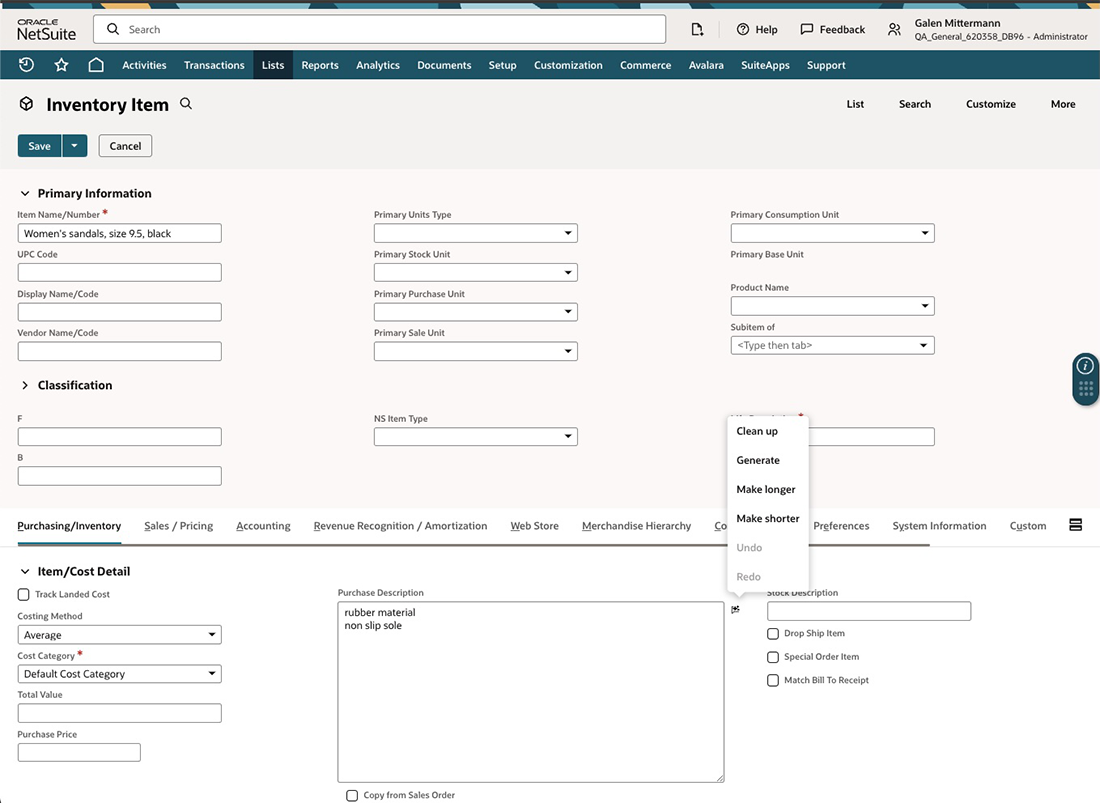Select Make shorter from the popup menu
Viewport: 1100px width, 803px height.
tap(767, 518)
